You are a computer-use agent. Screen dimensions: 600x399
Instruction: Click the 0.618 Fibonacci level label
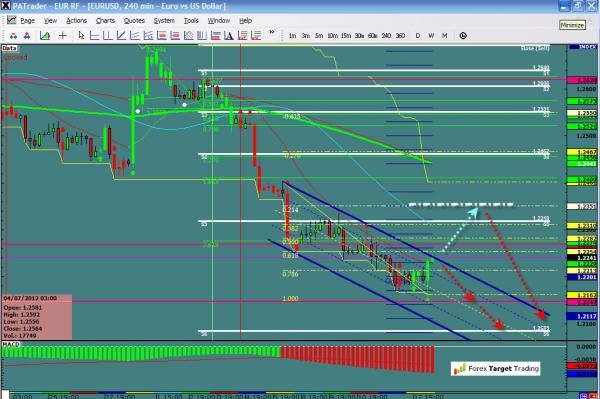click(290, 256)
